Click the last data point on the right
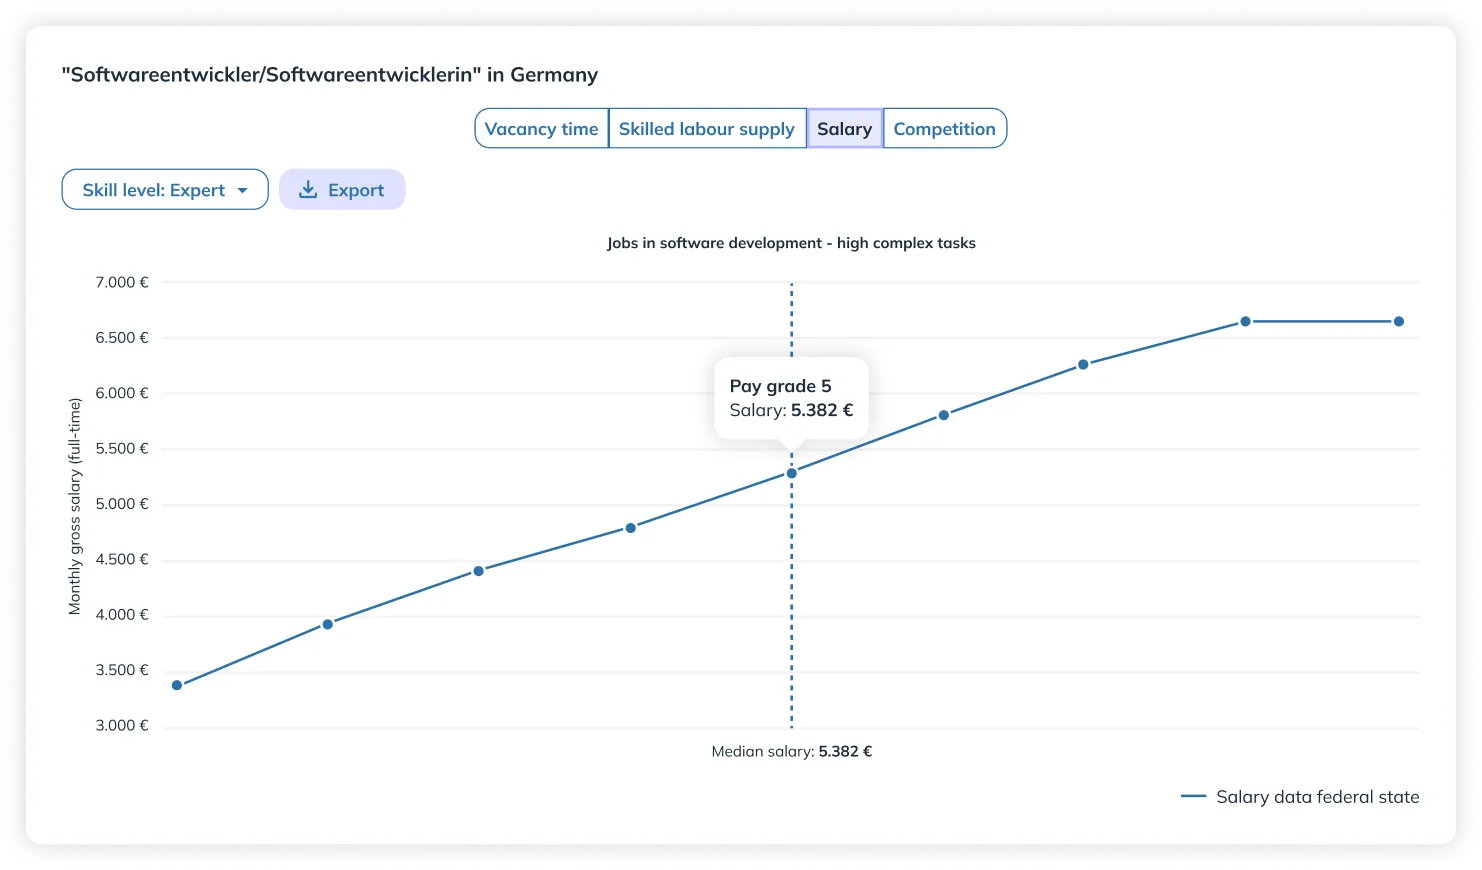Screen dimensions: 1482x870 click(x=1398, y=321)
